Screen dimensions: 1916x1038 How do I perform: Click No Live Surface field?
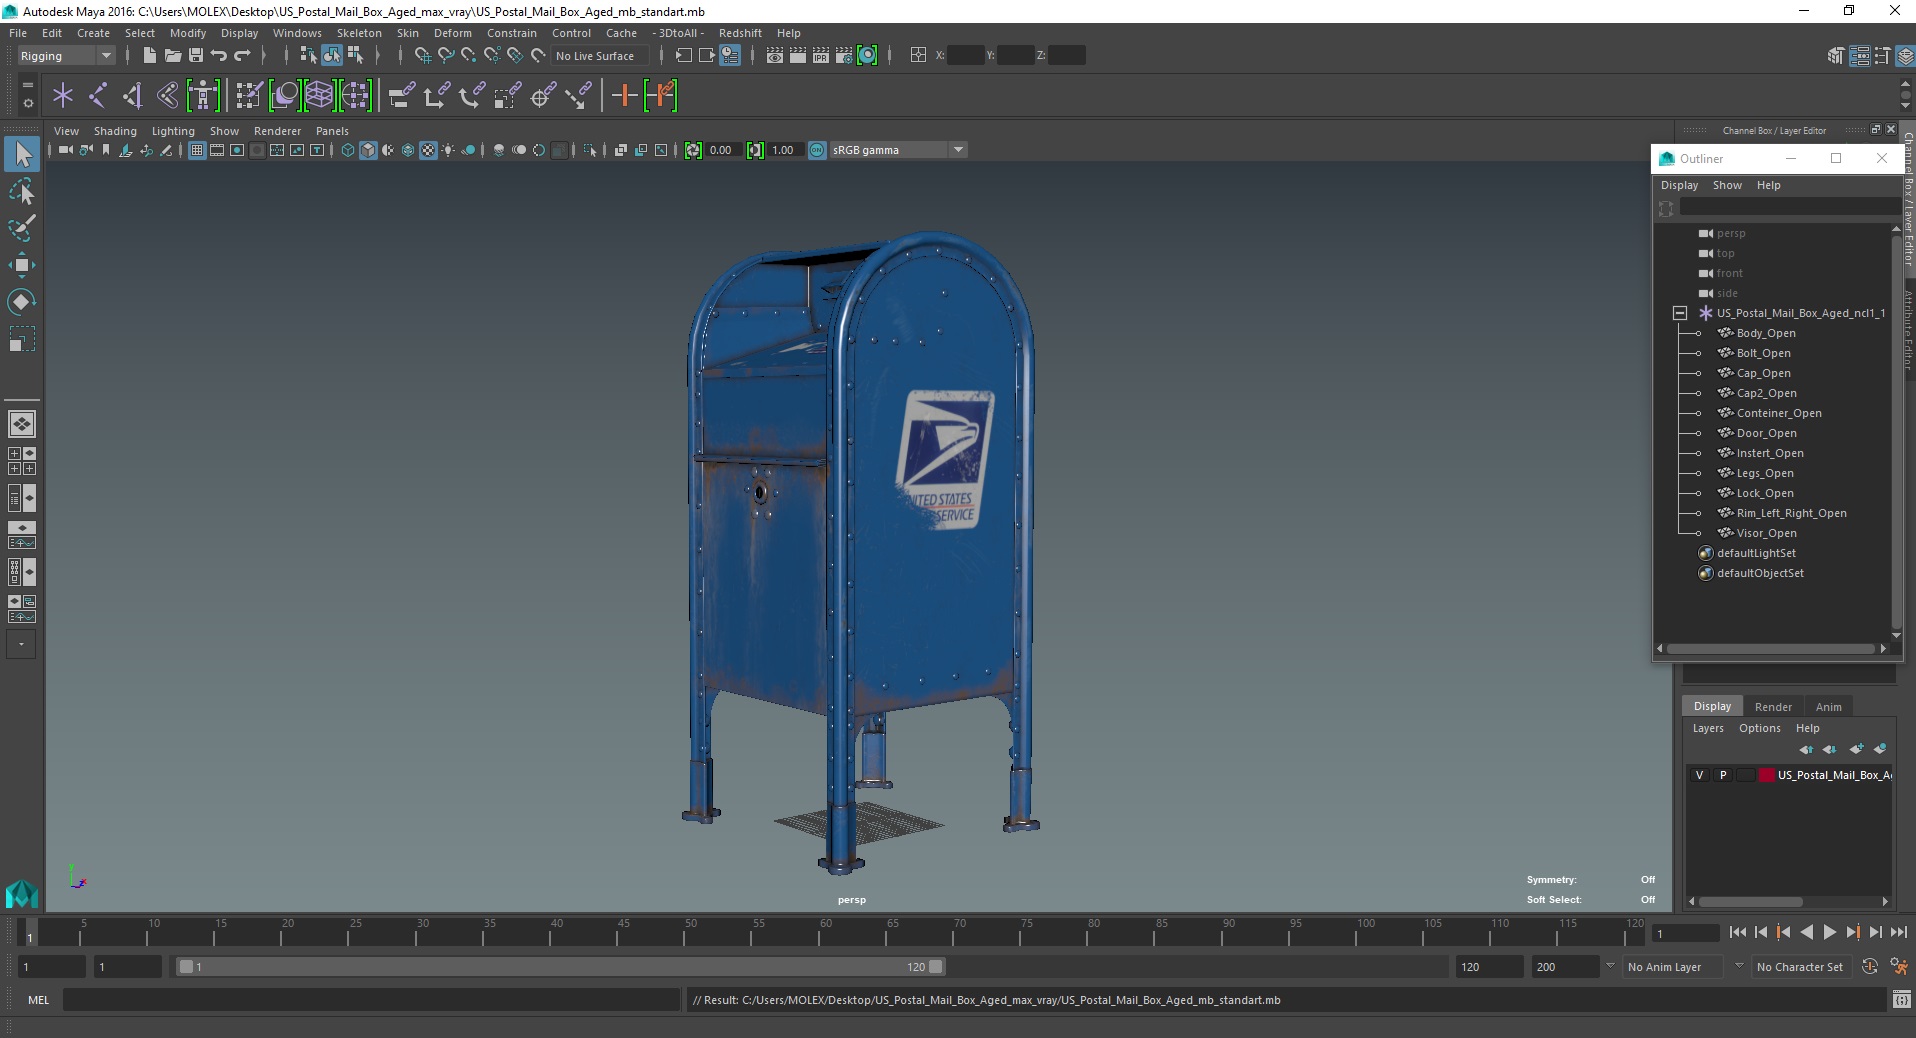(599, 56)
